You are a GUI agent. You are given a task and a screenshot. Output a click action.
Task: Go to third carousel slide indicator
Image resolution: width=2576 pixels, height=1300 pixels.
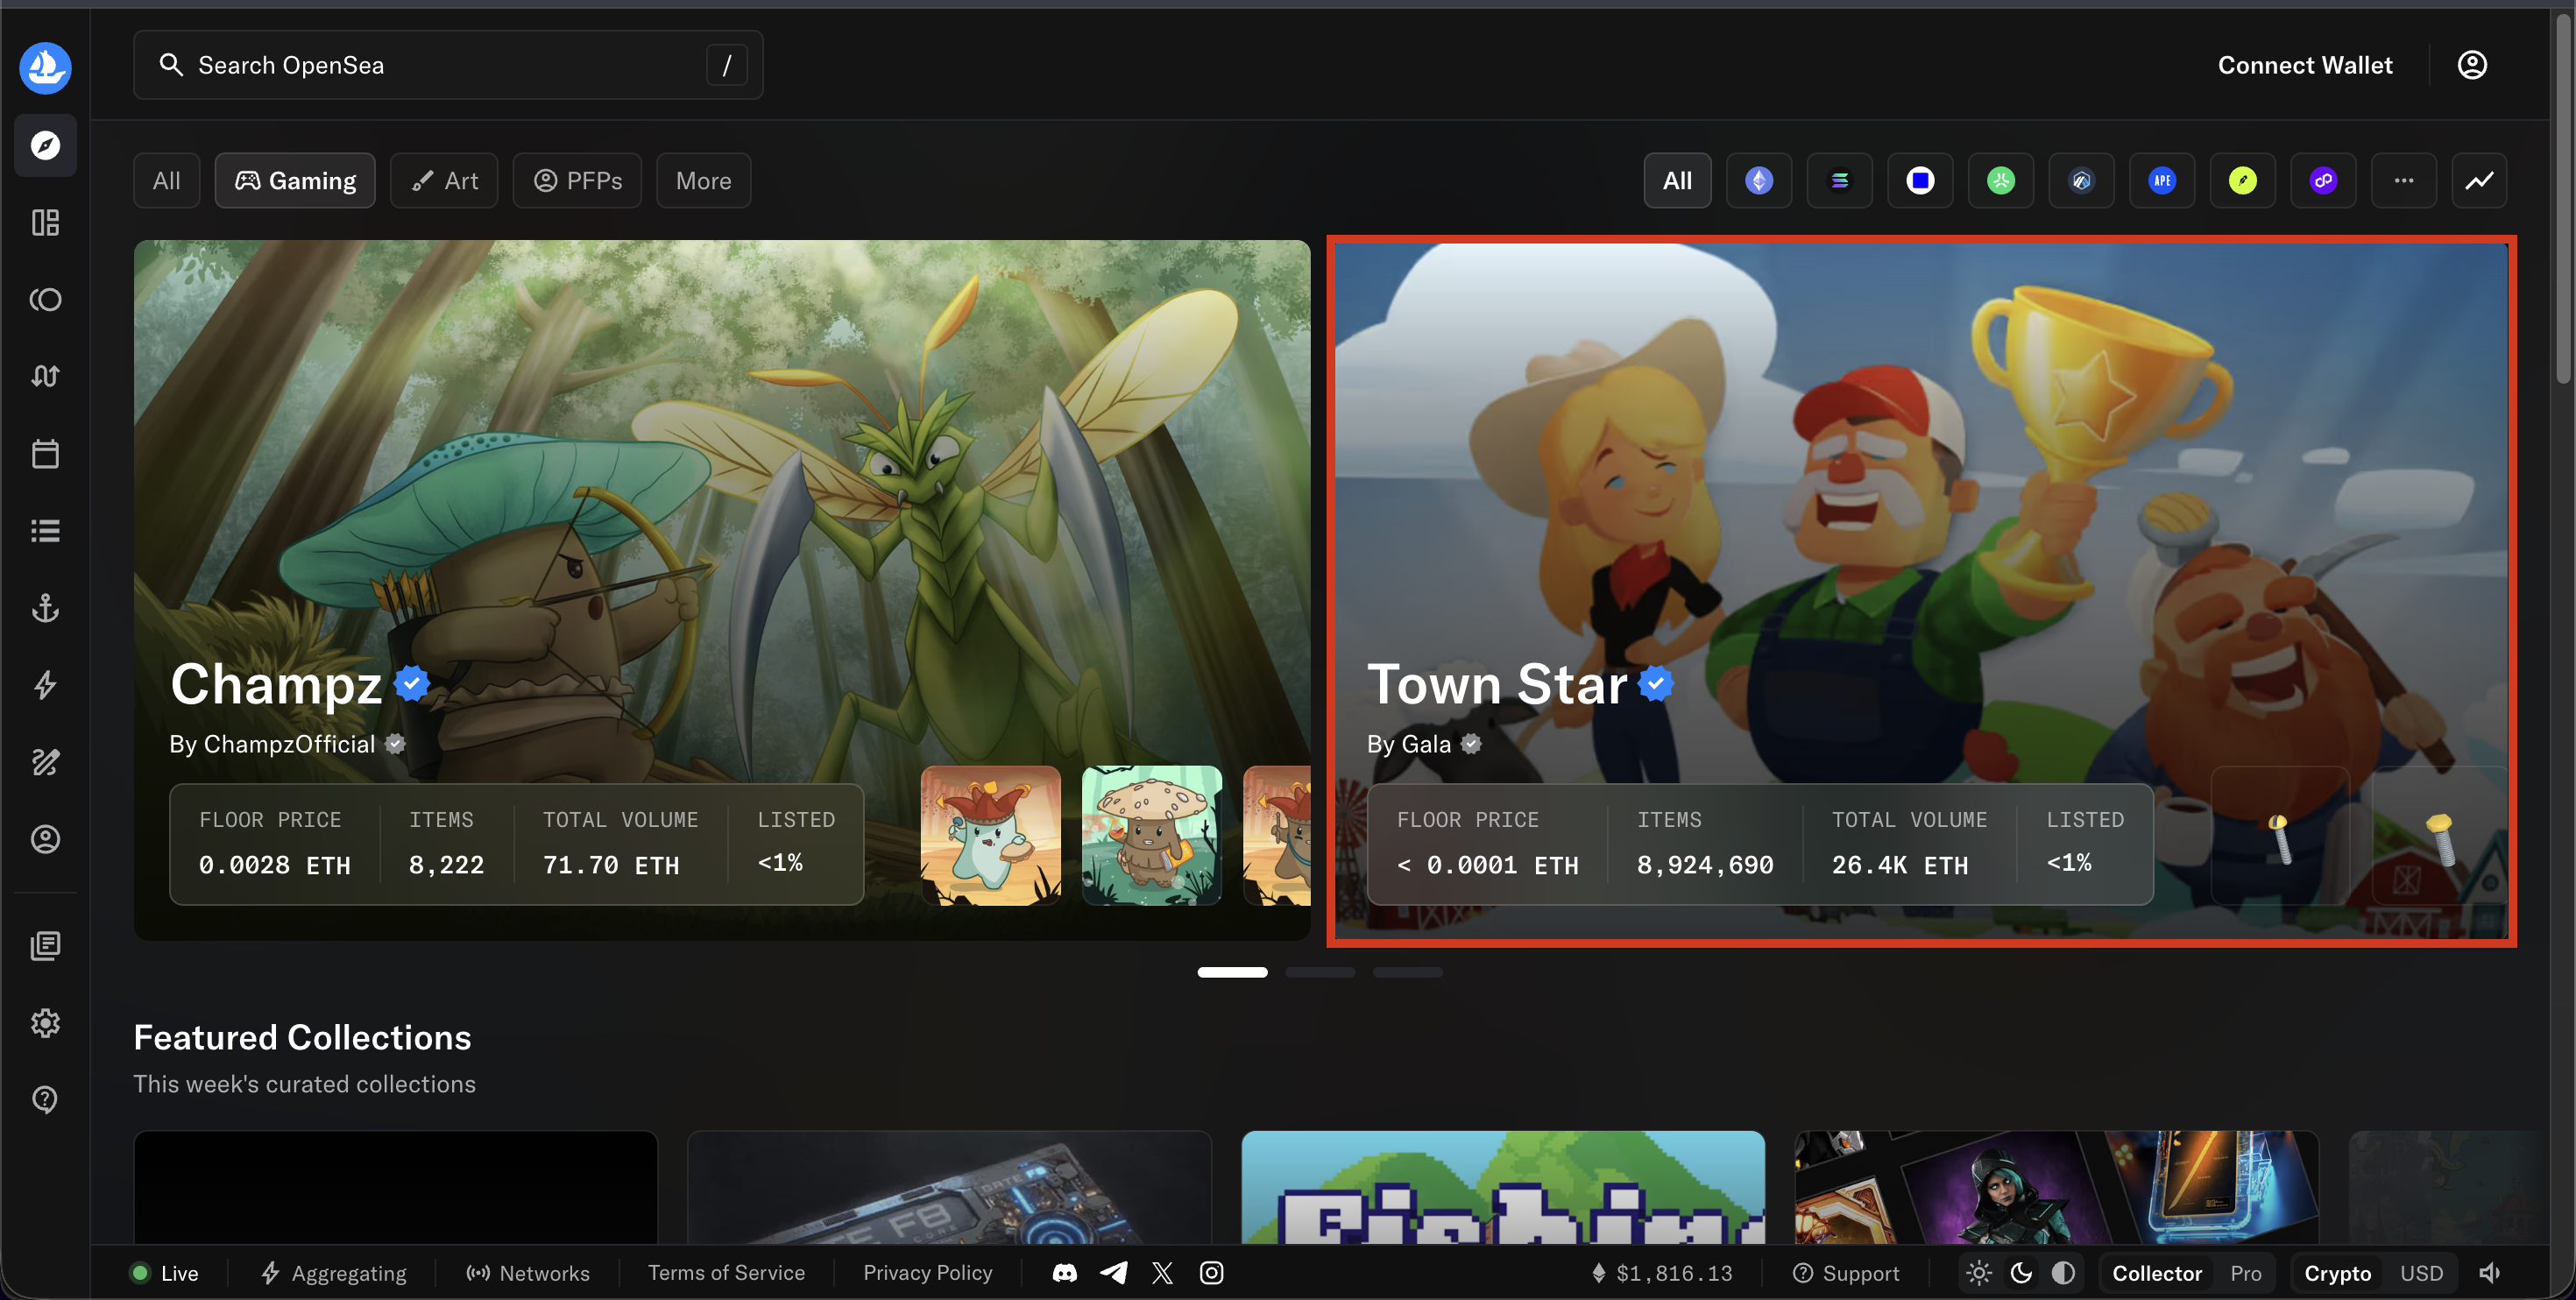point(1407,972)
